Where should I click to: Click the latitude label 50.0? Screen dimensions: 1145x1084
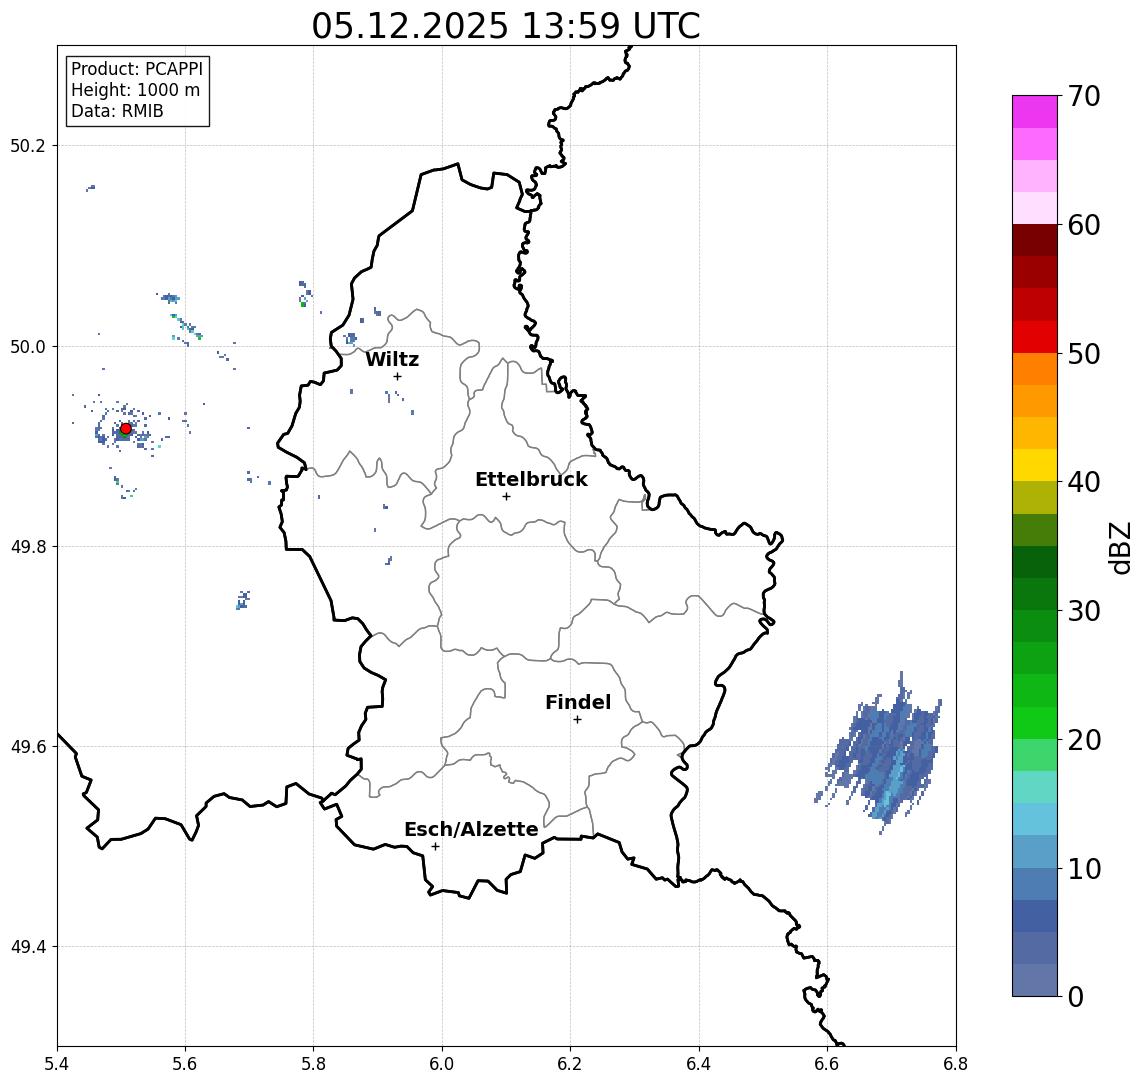click(x=28, y=346)
